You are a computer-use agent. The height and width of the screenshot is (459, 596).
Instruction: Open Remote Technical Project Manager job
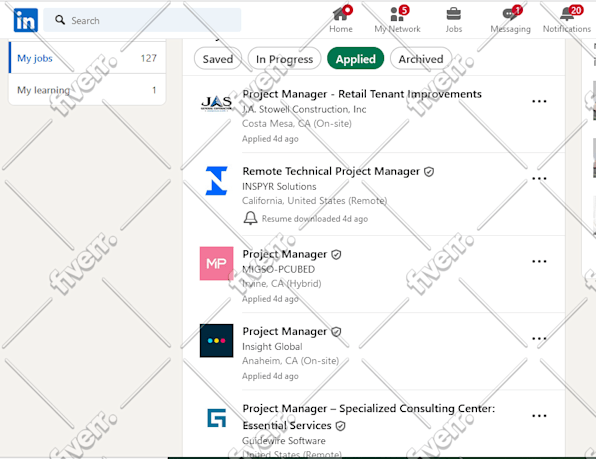coord(331,171)
